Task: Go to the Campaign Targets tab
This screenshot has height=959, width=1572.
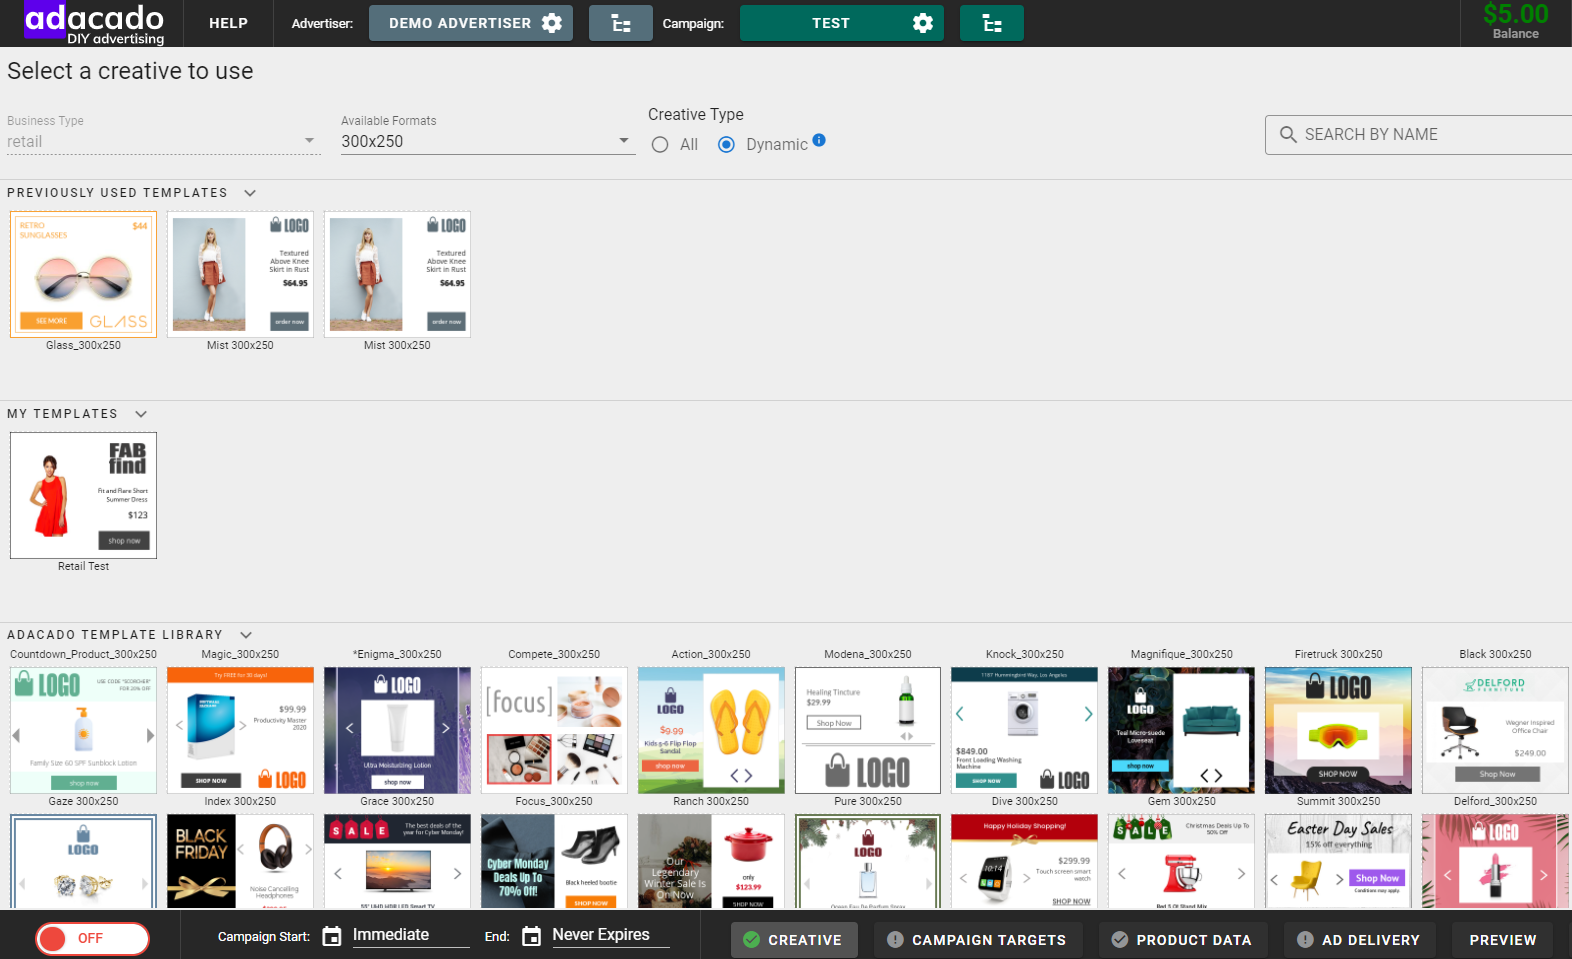Action: (x=978, y=940)
